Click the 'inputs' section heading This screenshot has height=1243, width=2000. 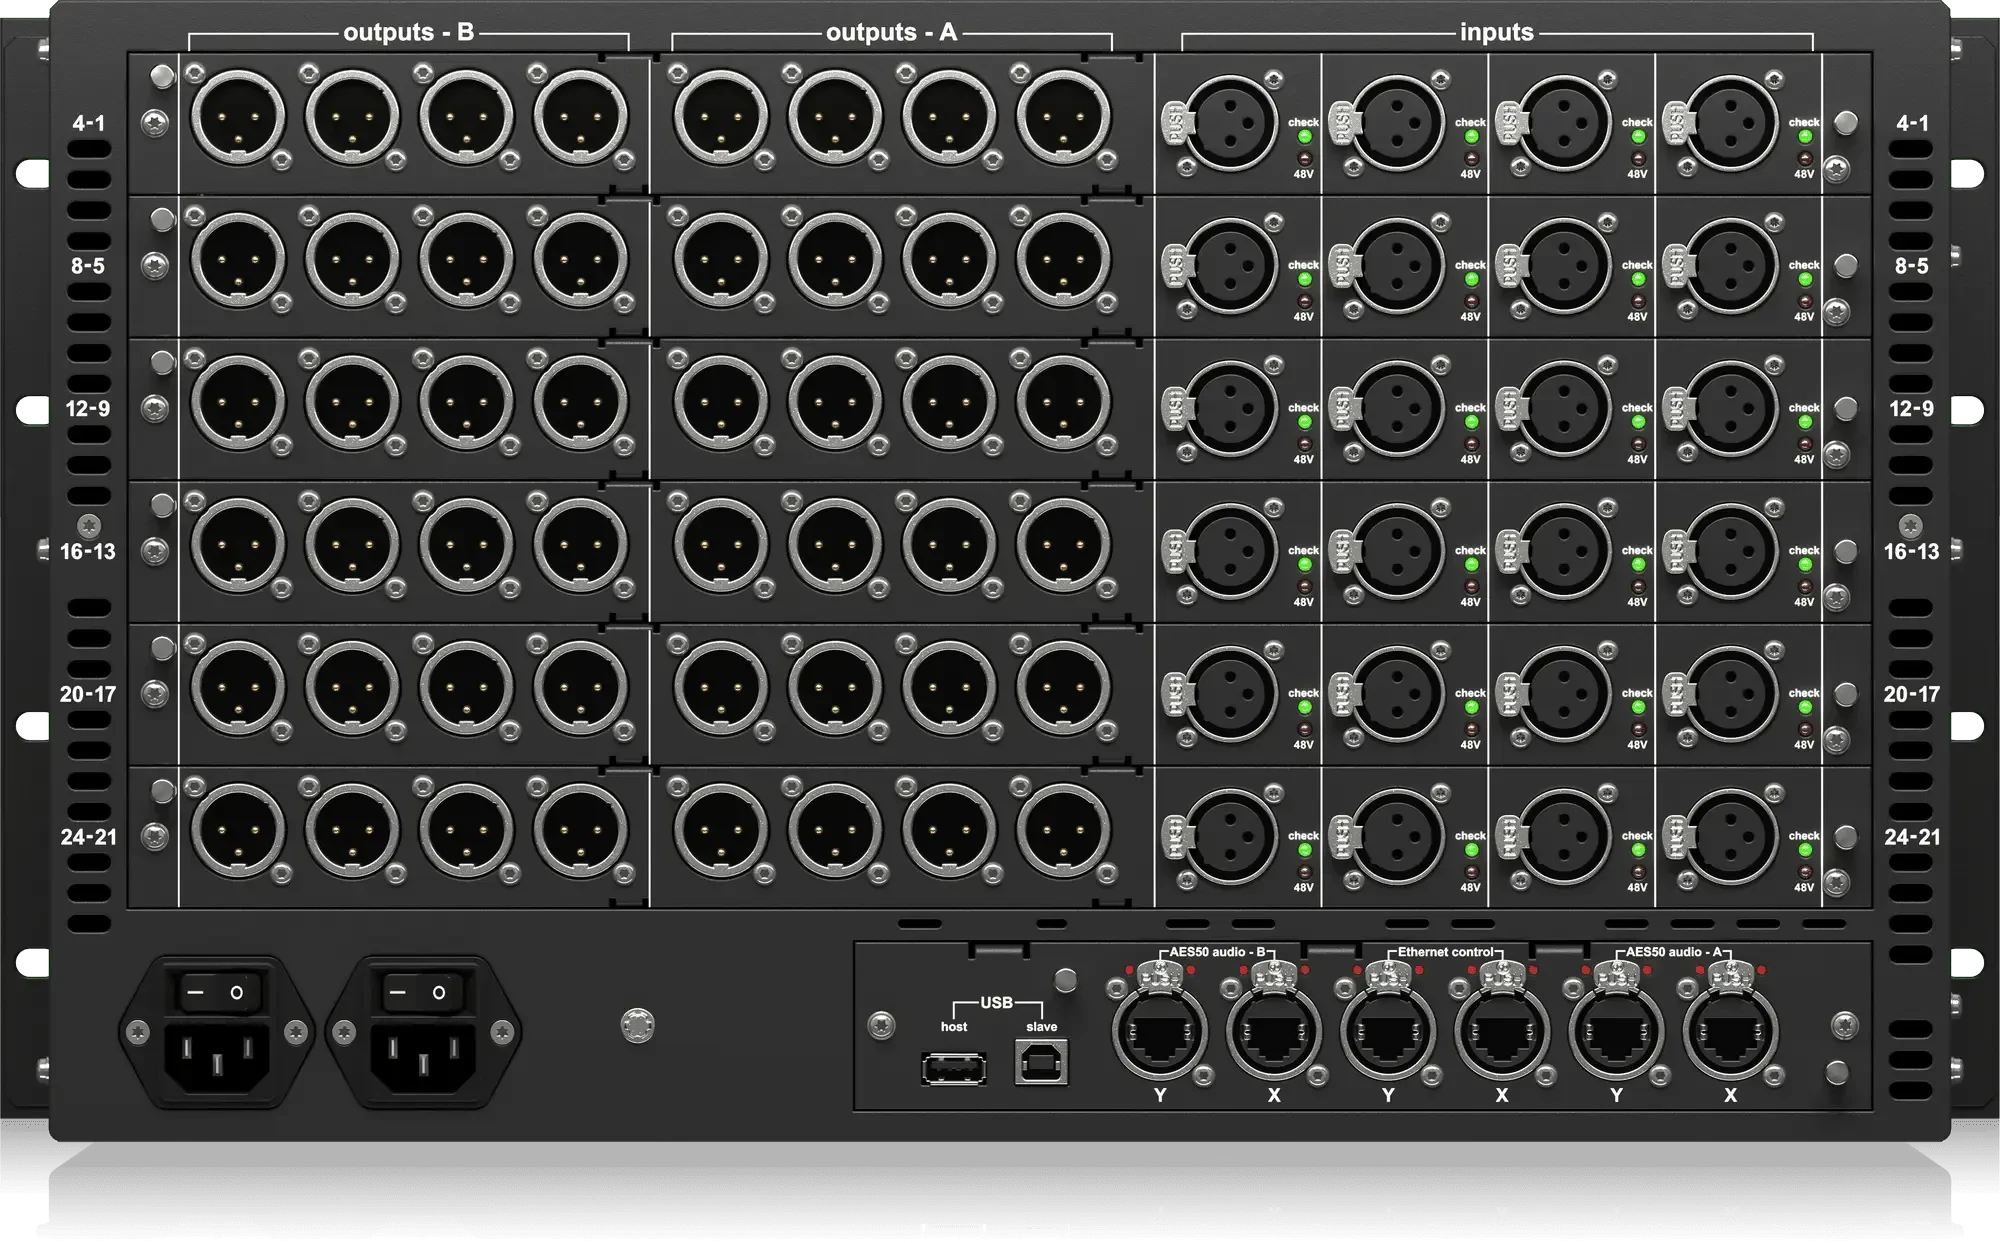[1496, 32]
